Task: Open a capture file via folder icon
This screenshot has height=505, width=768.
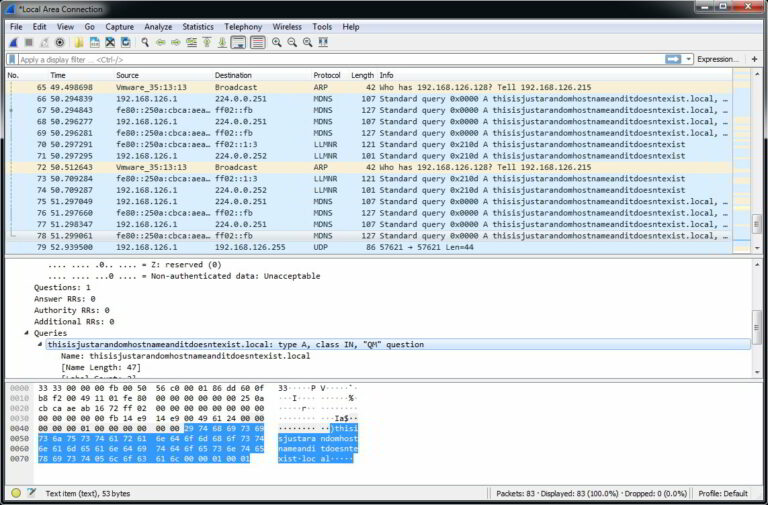Action: coord(79,43)
